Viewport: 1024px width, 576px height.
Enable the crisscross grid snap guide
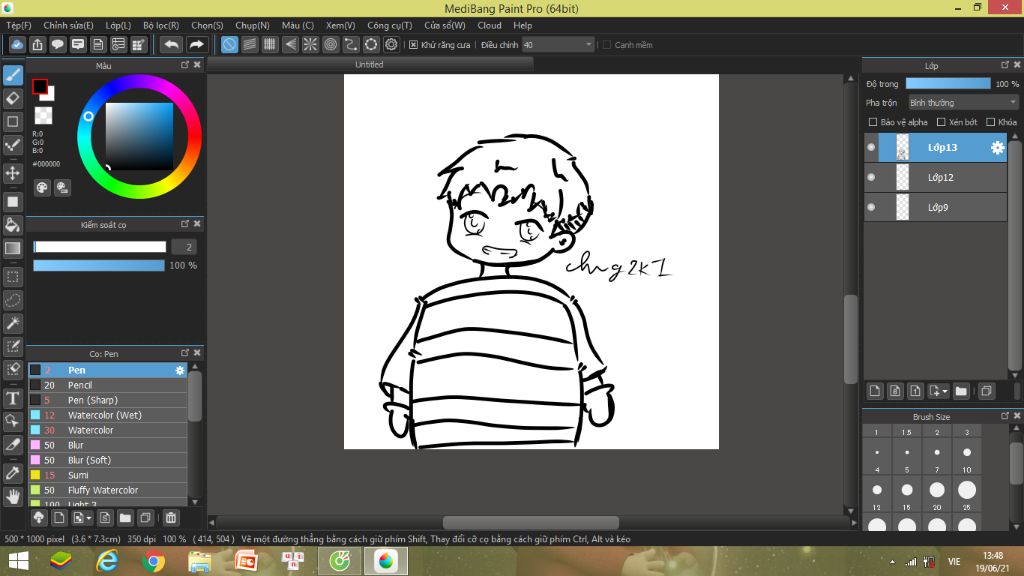270,44
